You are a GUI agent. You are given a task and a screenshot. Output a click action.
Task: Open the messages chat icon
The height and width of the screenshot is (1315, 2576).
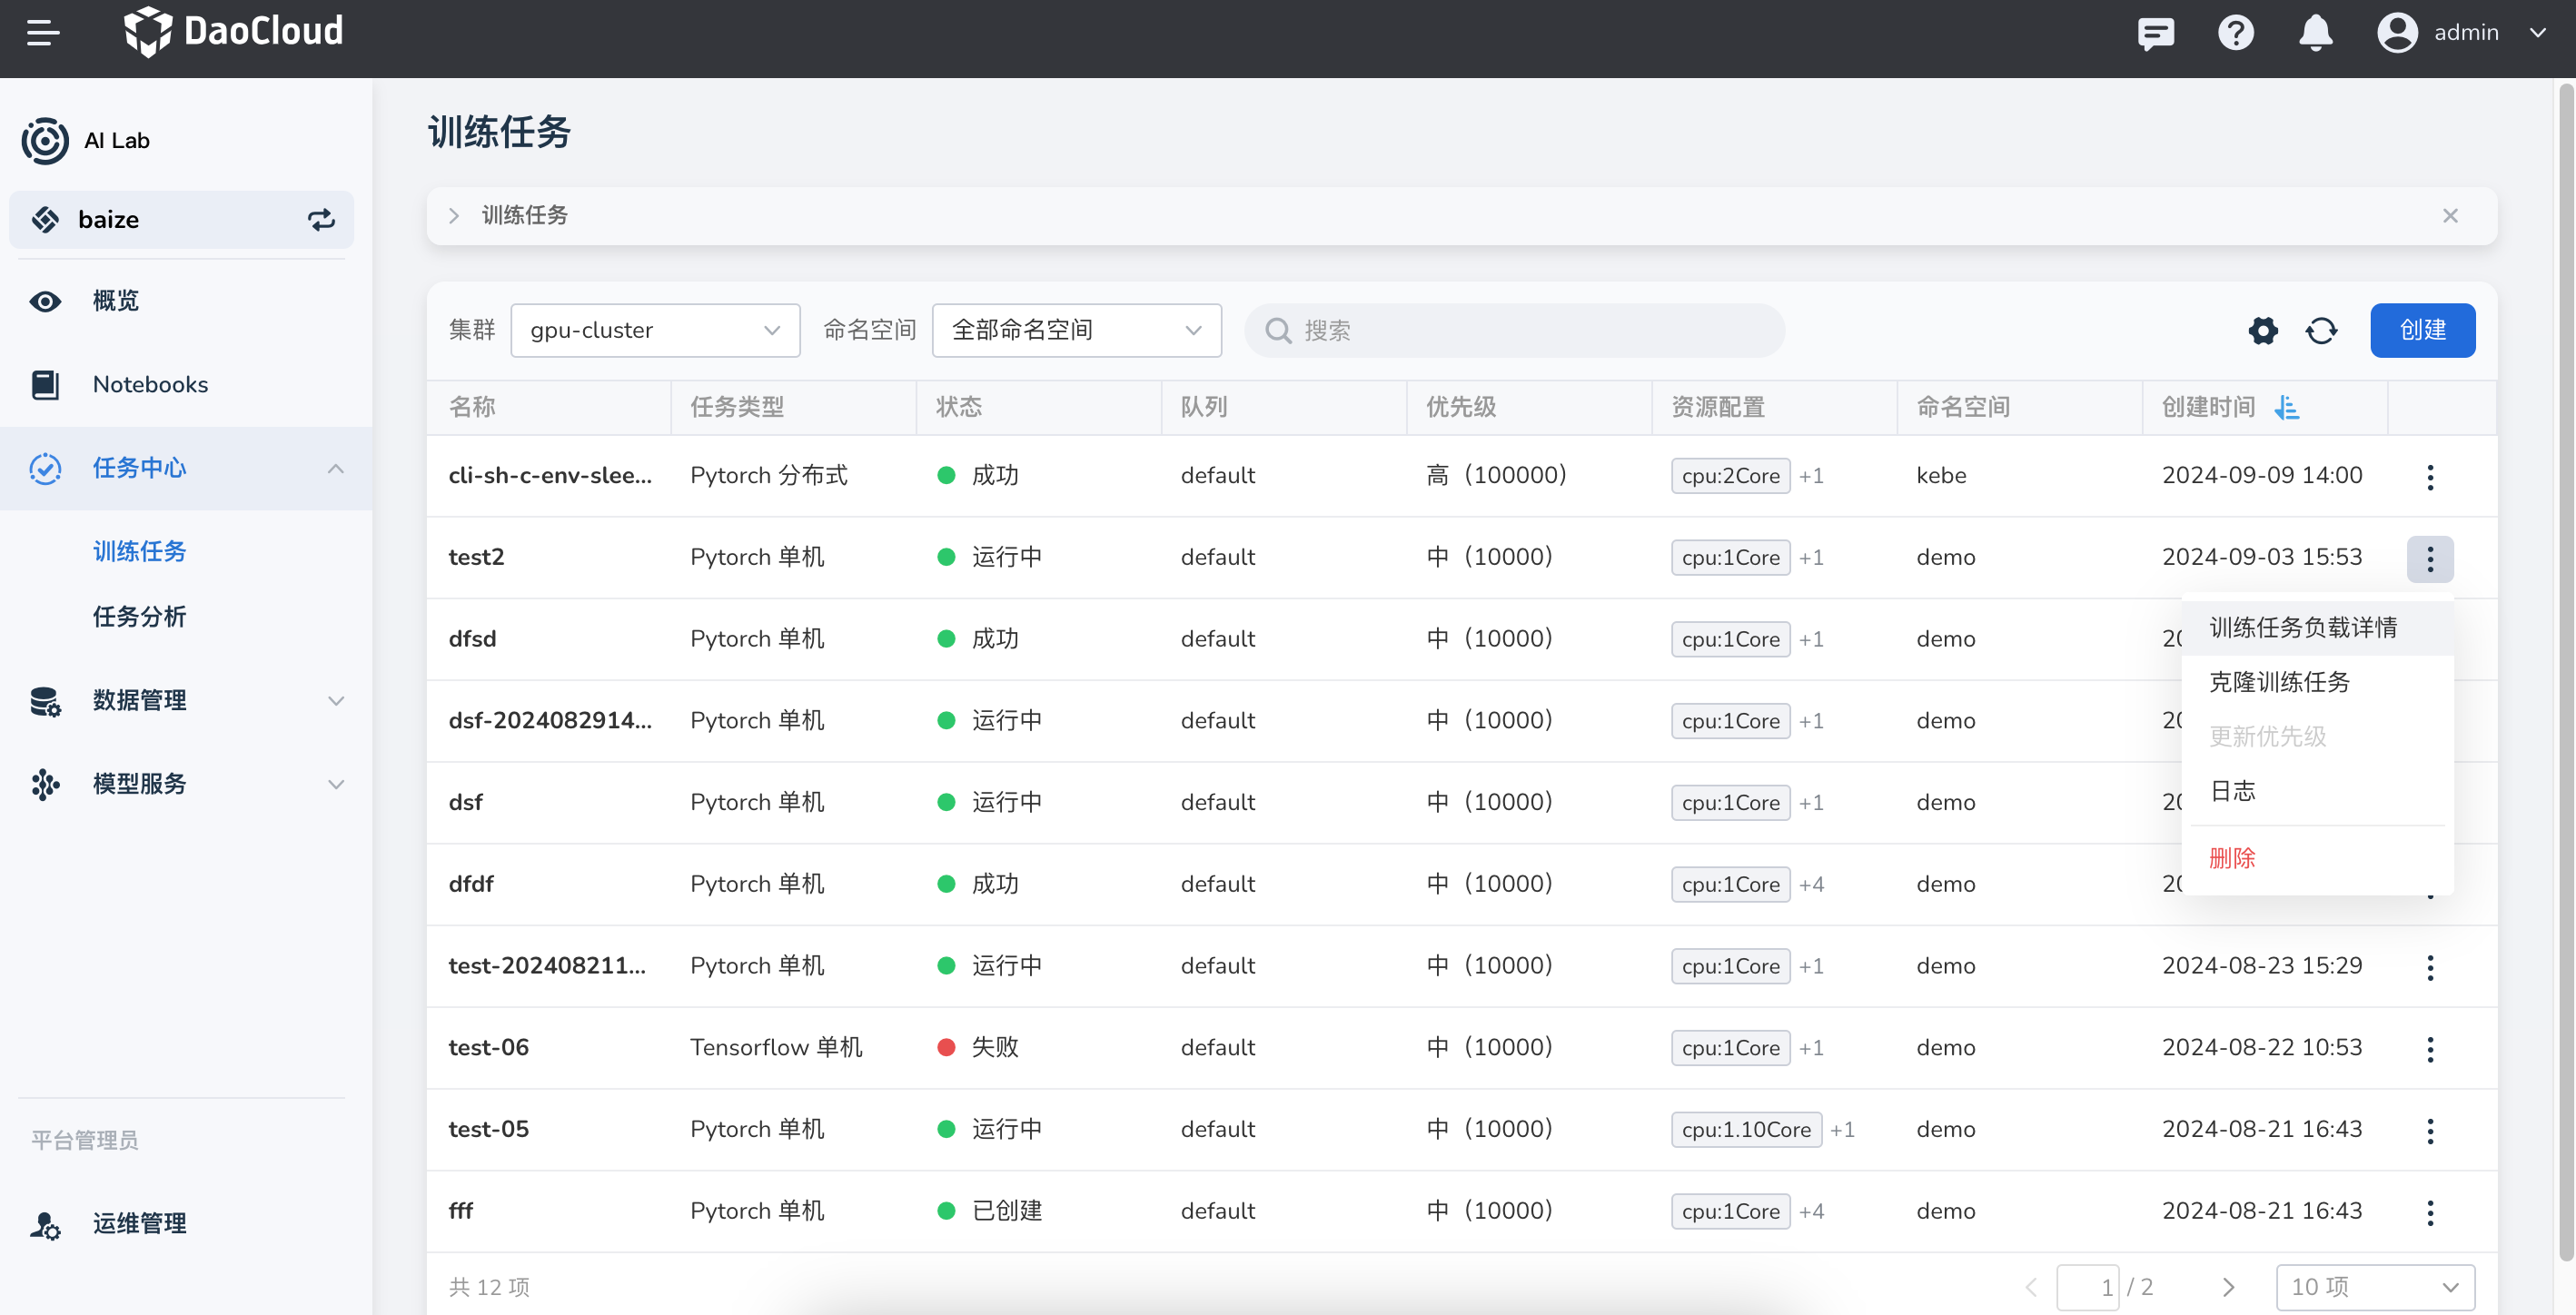point(2155,33)
